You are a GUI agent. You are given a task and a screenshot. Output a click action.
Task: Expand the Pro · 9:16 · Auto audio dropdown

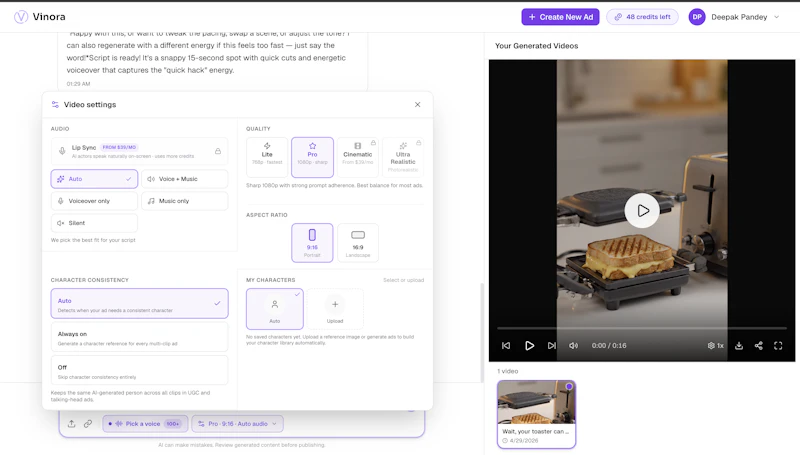[237, 424]
